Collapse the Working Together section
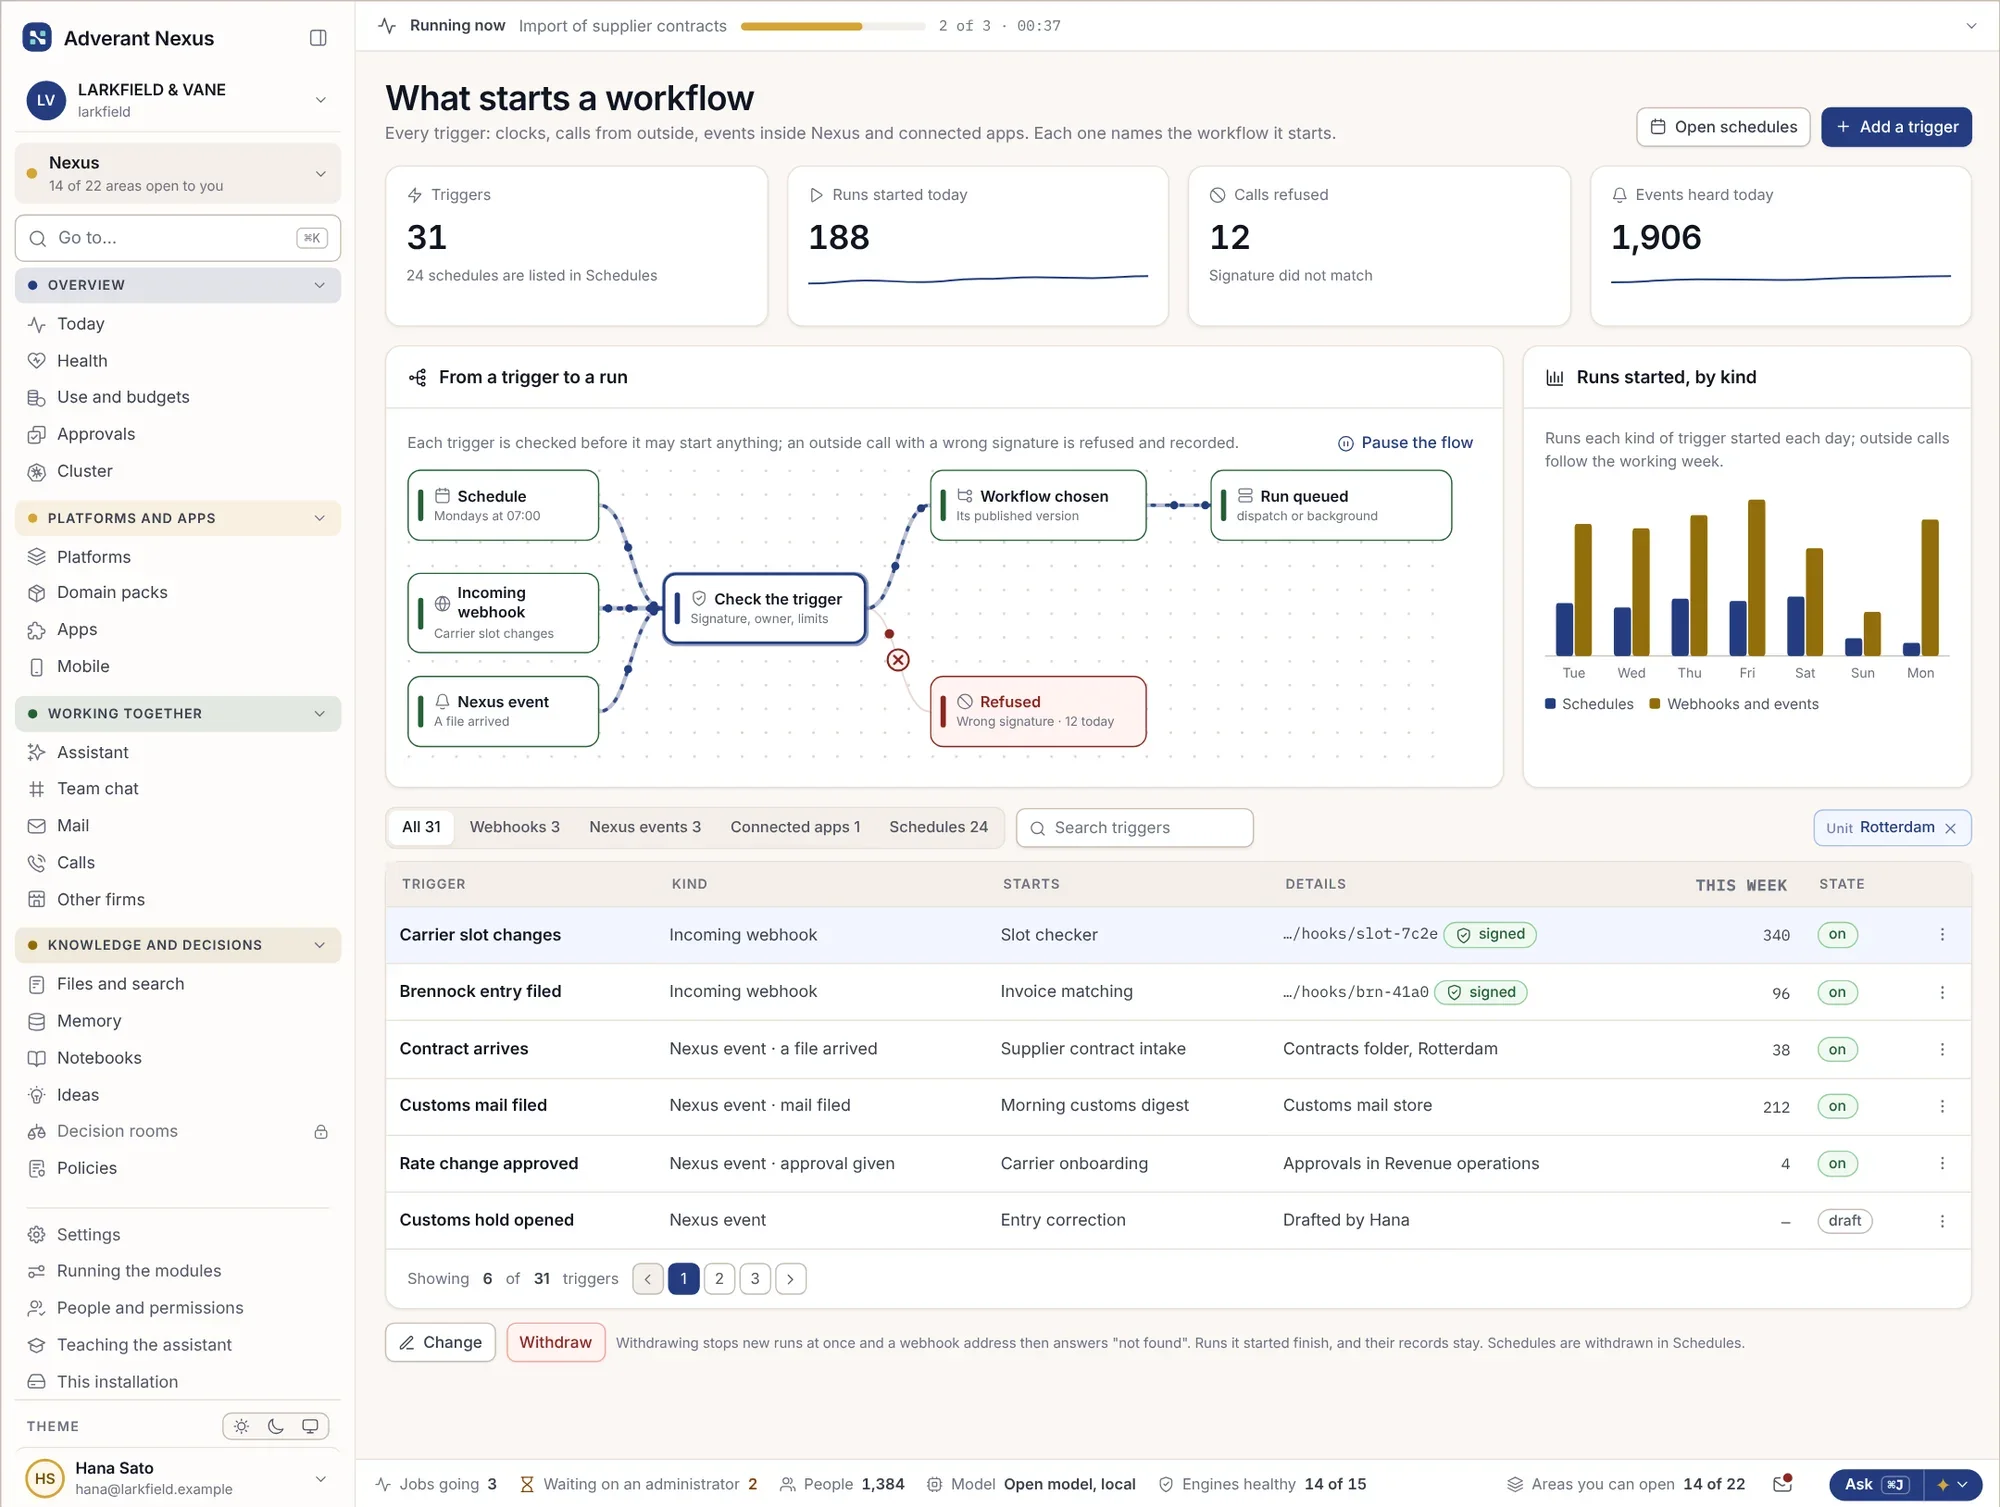 tap(178, 713)
